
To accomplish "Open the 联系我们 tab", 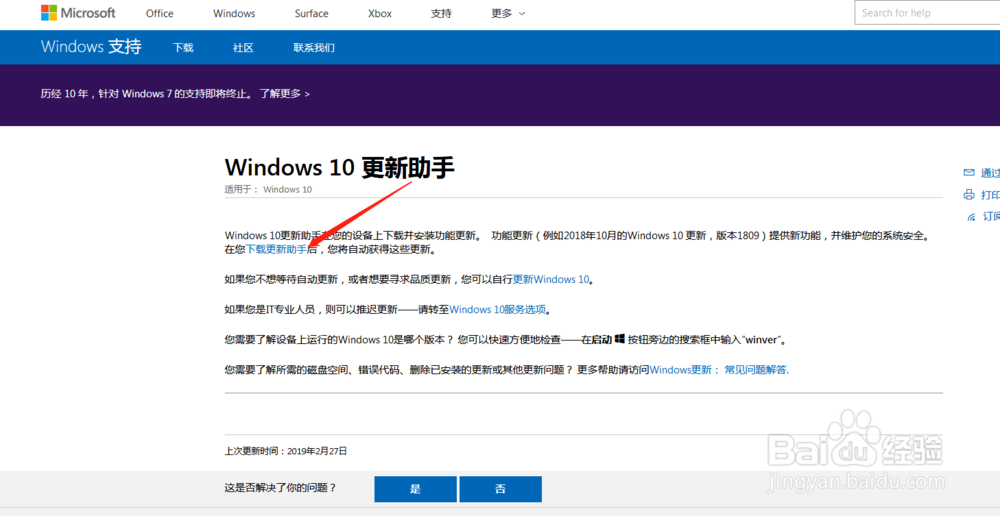I will [x=314, y=48].
